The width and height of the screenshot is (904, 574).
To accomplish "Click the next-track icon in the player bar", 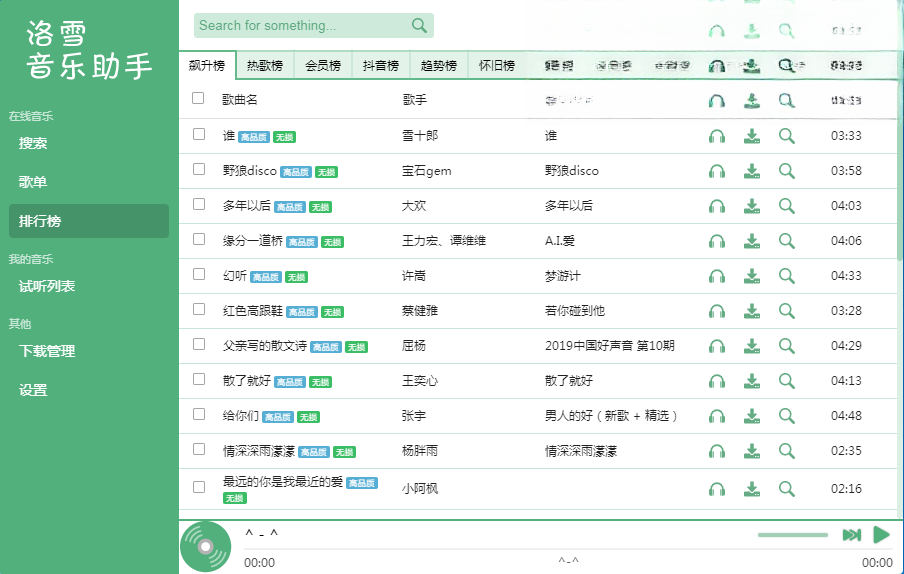I will [x=852, y=535].
